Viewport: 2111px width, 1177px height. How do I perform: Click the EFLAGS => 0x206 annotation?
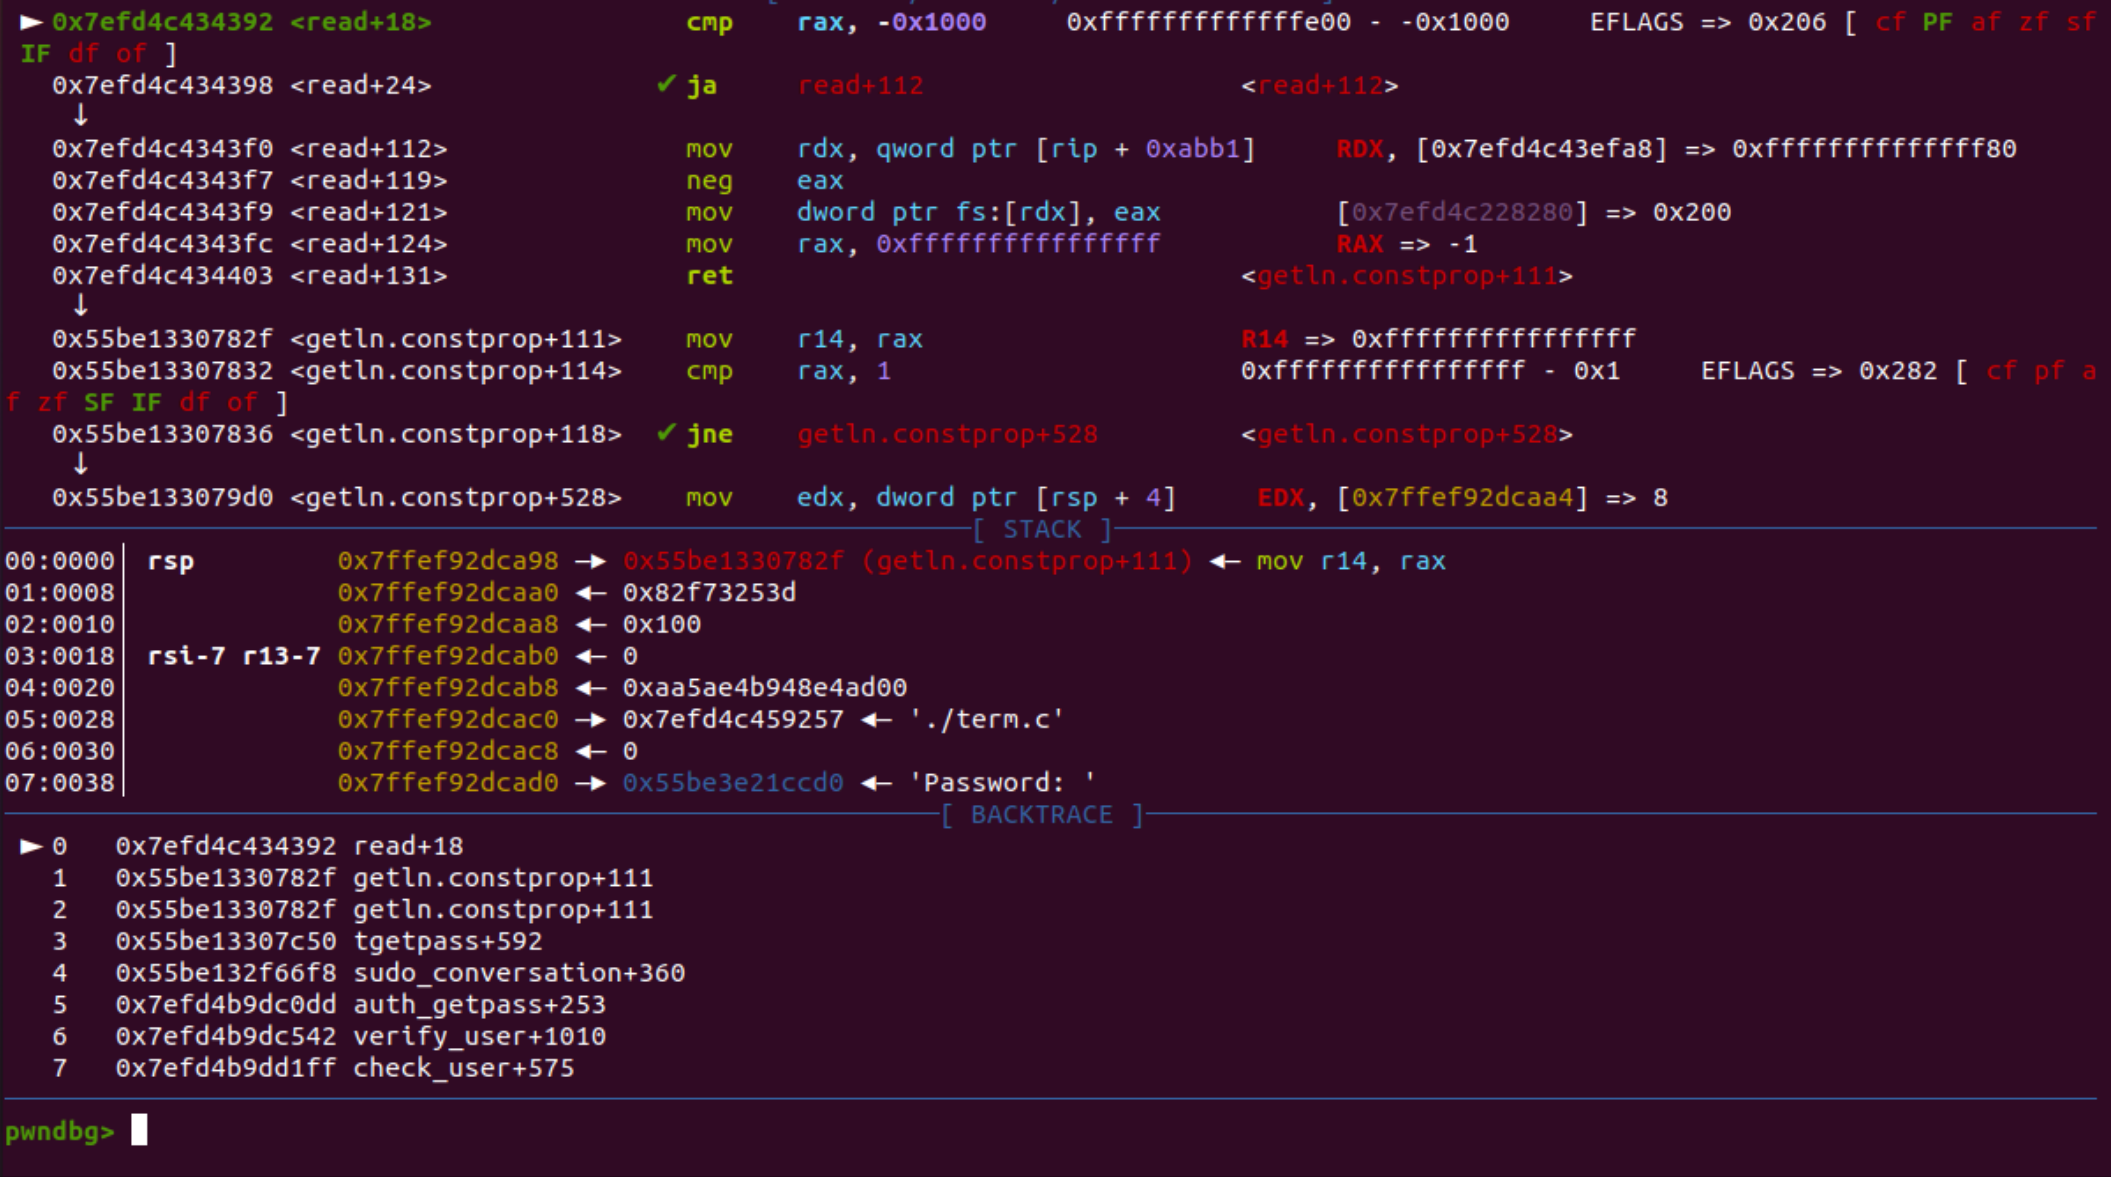coord(1708,22)
